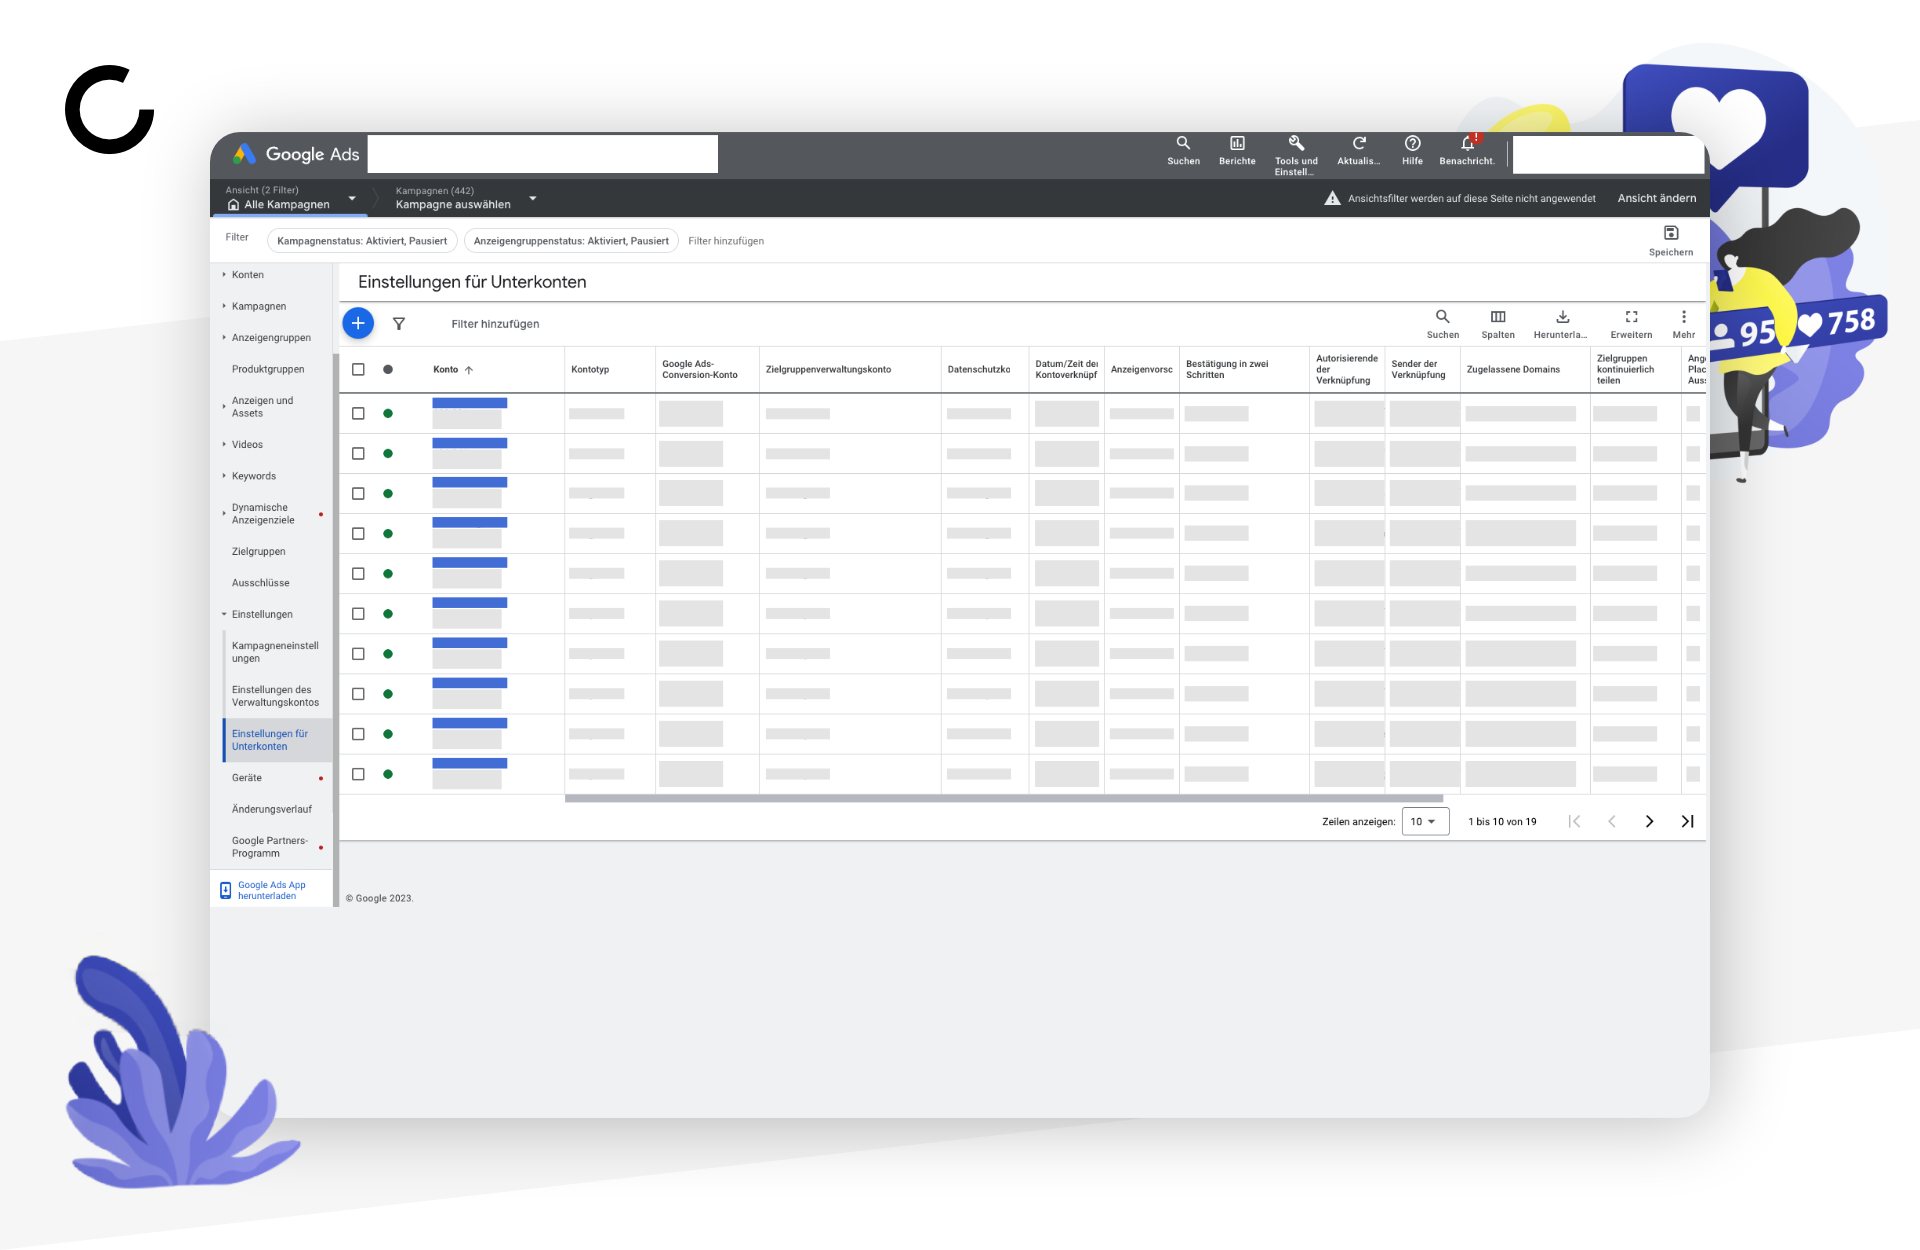This screenshot has width=1920, height=1250.
Task: Go to next page of results
Action: pos(1649,821)
